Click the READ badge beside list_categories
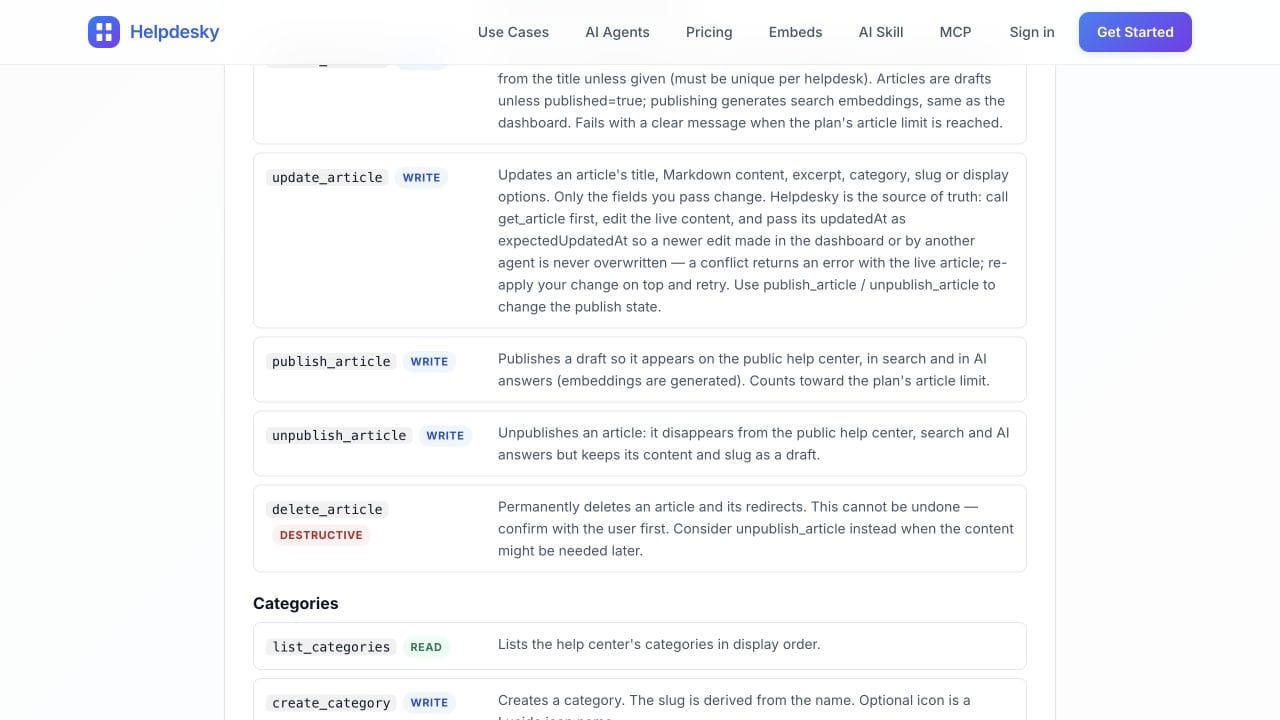Viewport: 1280px width, 720px height. point(426,647)
